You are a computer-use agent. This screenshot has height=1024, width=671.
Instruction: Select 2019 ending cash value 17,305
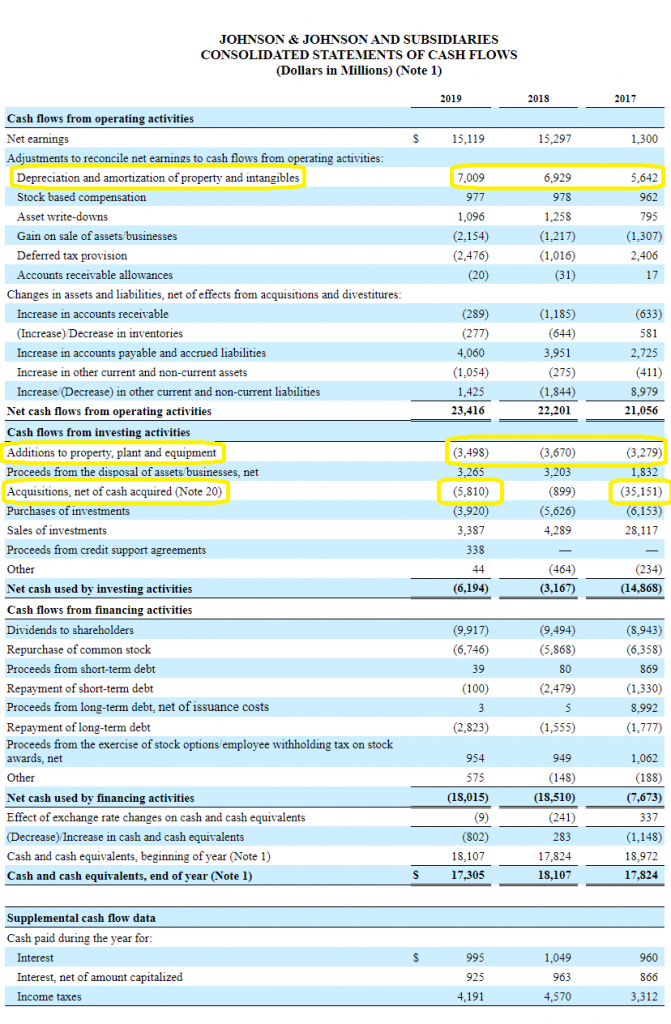pos(468,875)
